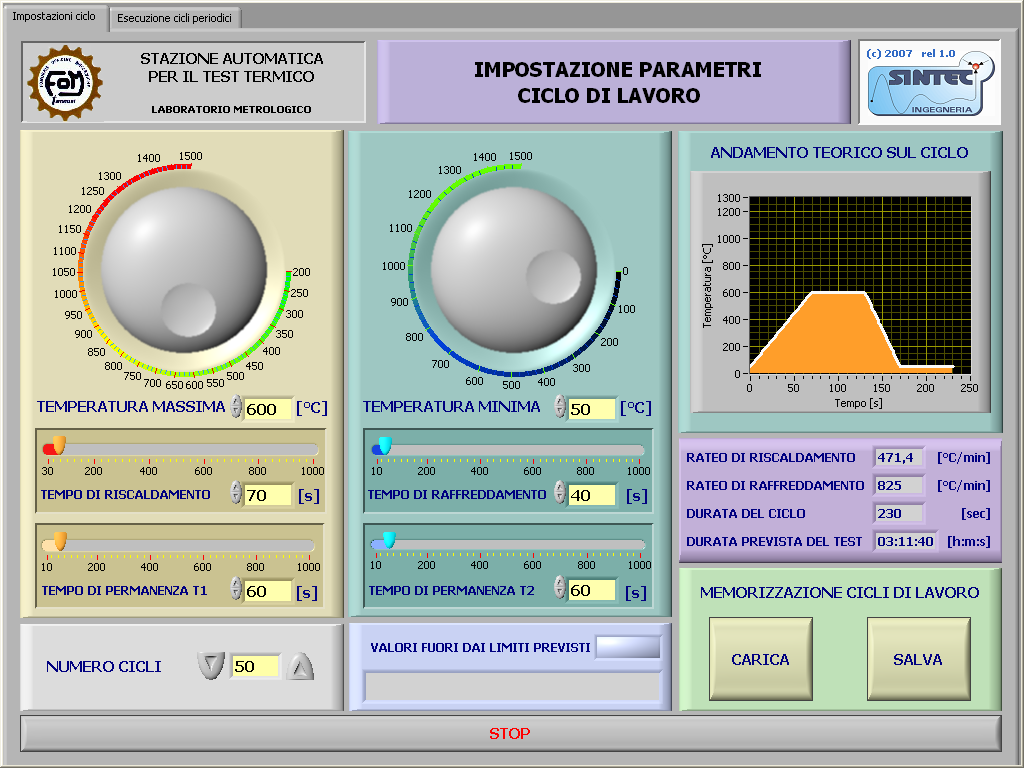Select the Impostazioni ciclo tab
The width and height of the screenshot is (1024, 768).
[54, 16]
